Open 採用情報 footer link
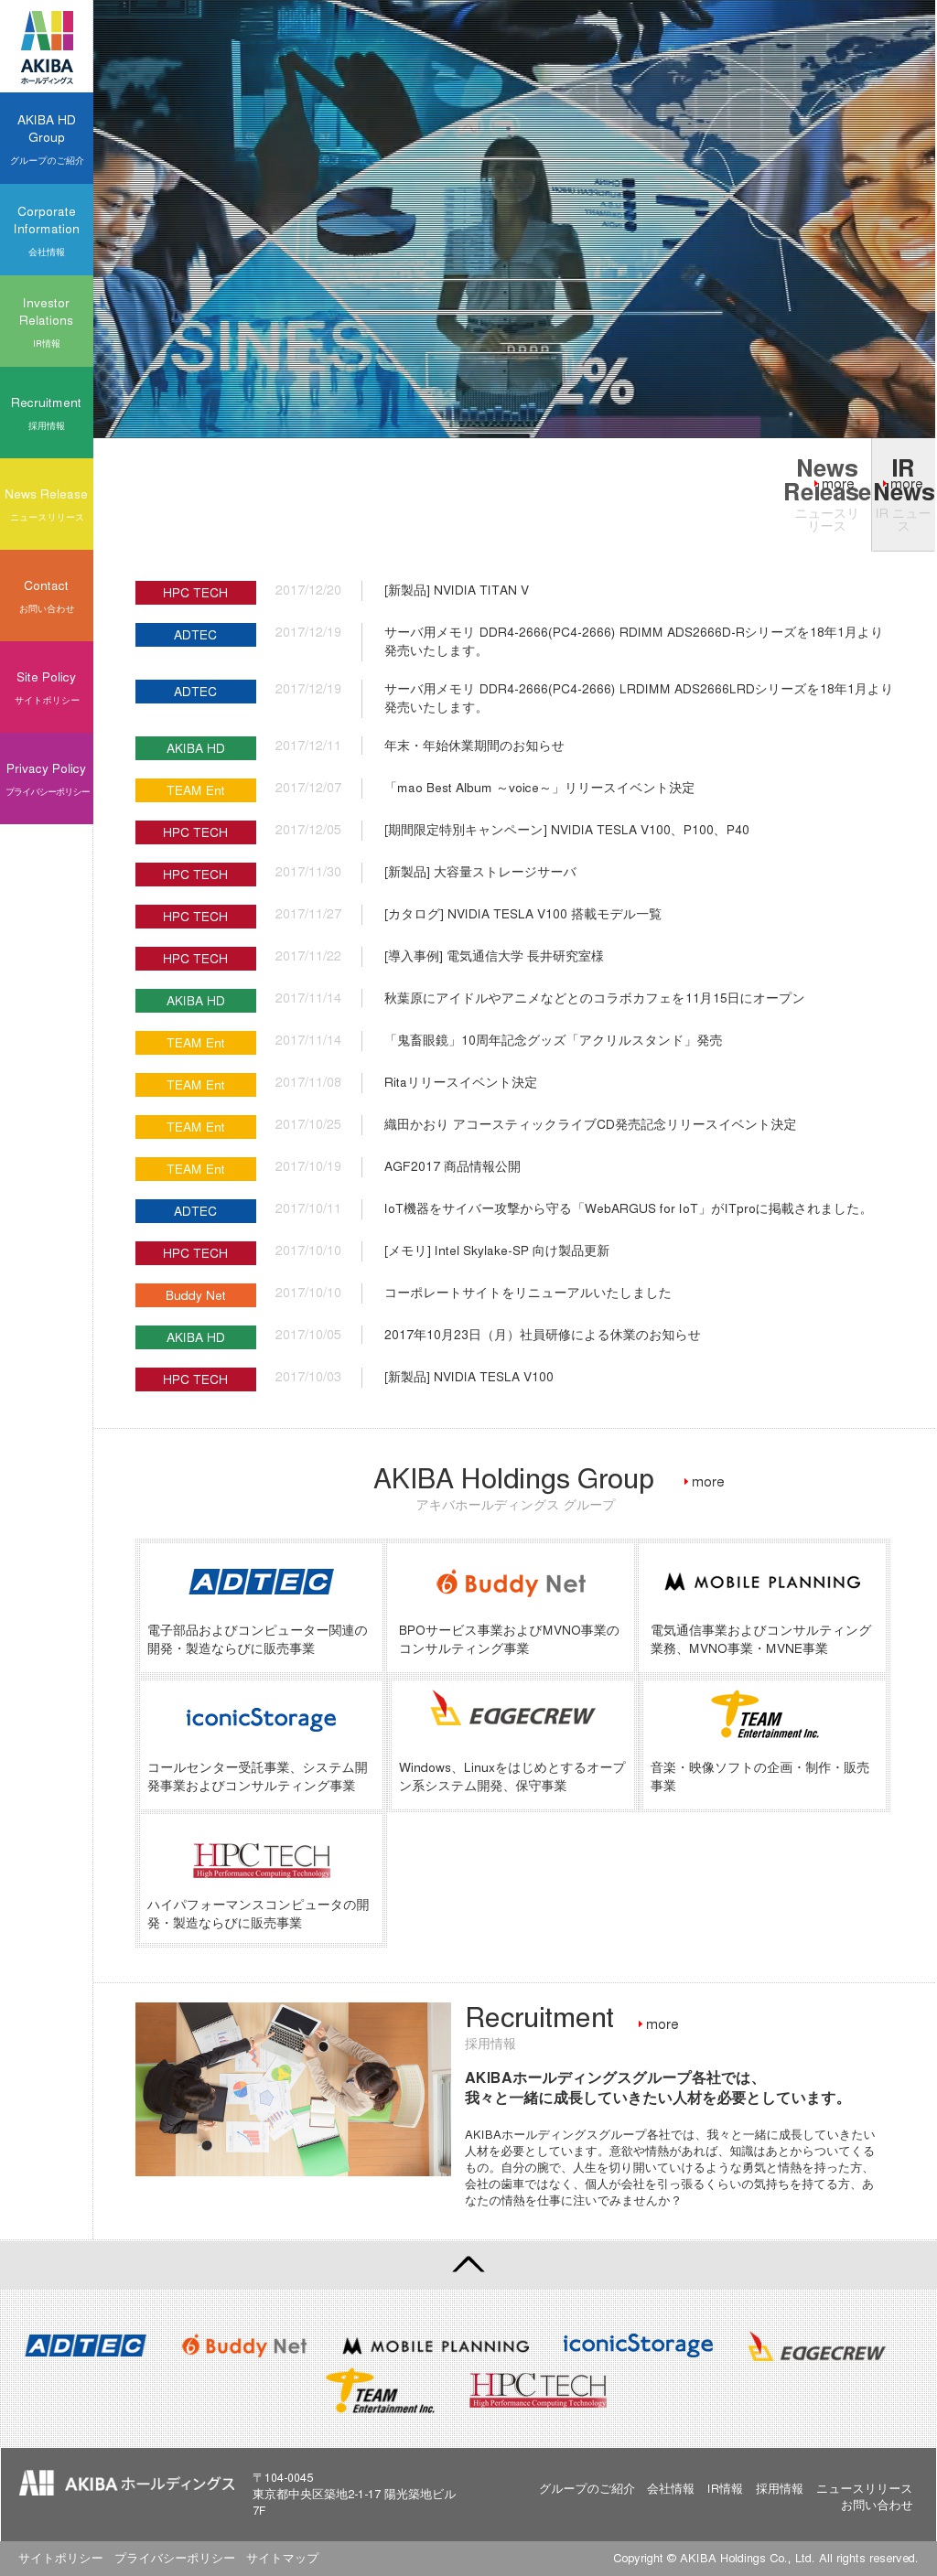This screenshot has height=2576, width=937. (779, 2488)
